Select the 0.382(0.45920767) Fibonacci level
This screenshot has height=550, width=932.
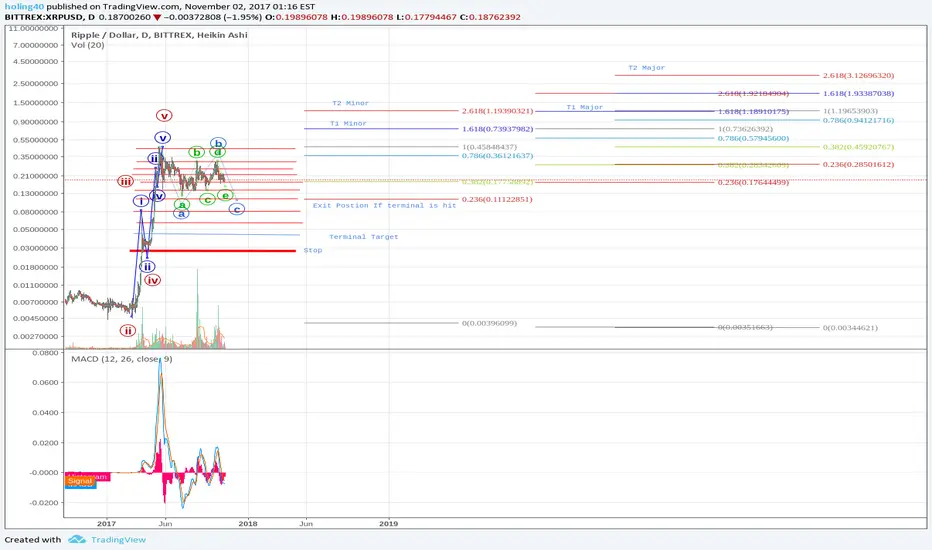pos(858,147)
